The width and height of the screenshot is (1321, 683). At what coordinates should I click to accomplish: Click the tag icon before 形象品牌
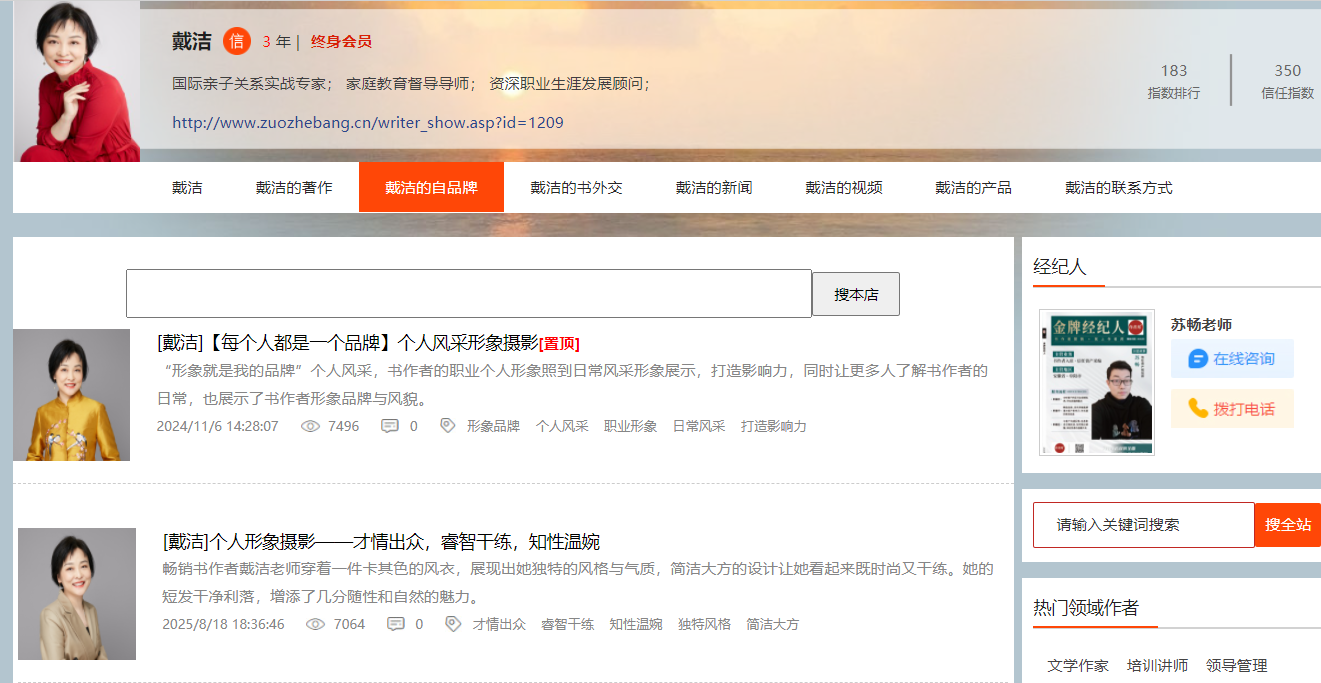pos(448,426)
